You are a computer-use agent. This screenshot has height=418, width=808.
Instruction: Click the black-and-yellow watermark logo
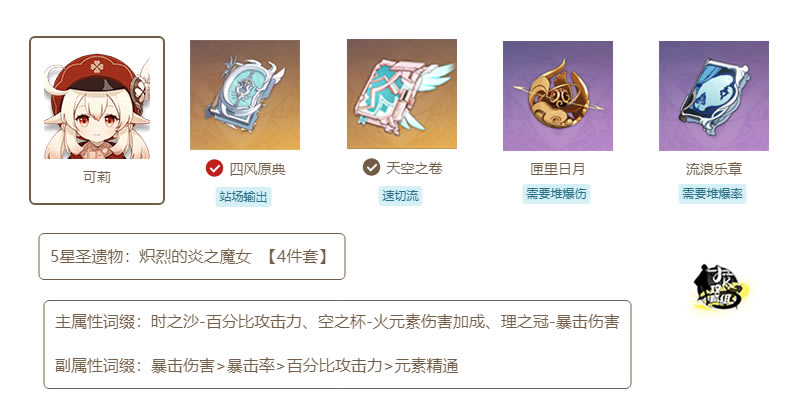click(721, 288)
